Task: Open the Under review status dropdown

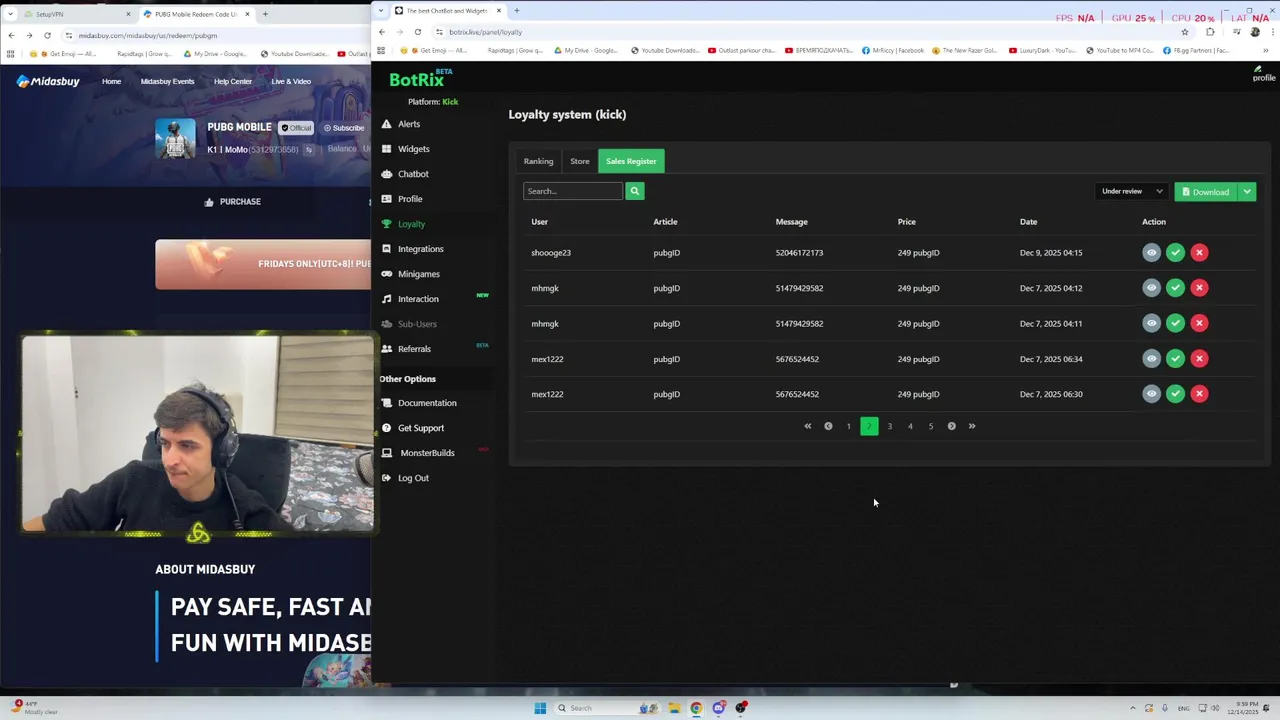Action: 1132,191
